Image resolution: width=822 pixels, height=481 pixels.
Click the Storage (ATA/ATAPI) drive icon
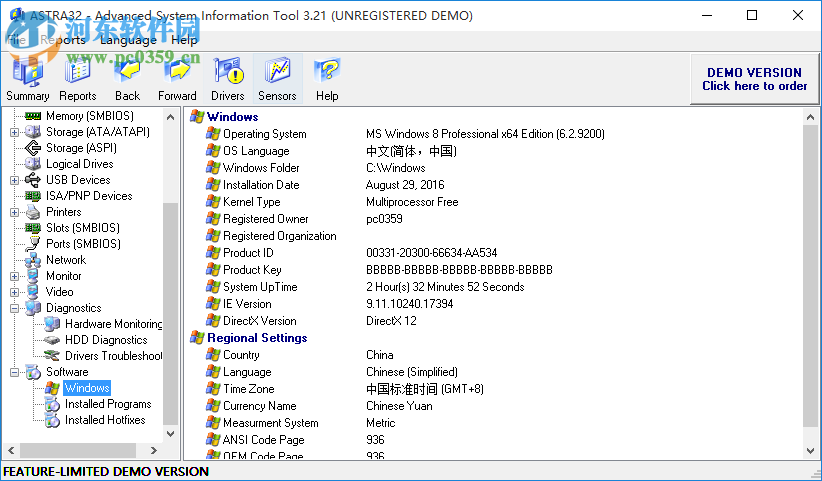pyautogui.click(x=33, y=132)
